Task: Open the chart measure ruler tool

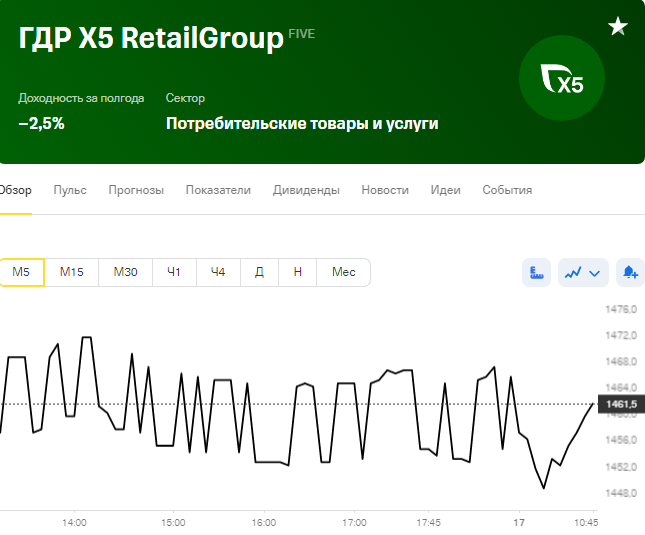Action: pyautogui.click(x=536, y=272)
